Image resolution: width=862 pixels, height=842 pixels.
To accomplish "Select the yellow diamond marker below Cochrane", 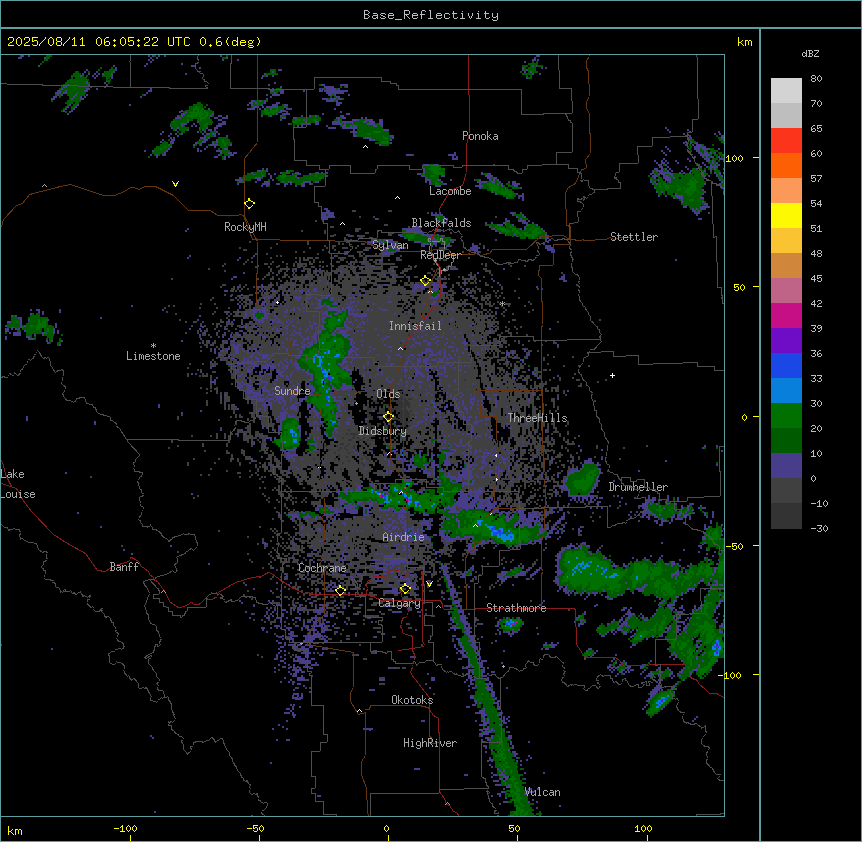I will [340, 591].
